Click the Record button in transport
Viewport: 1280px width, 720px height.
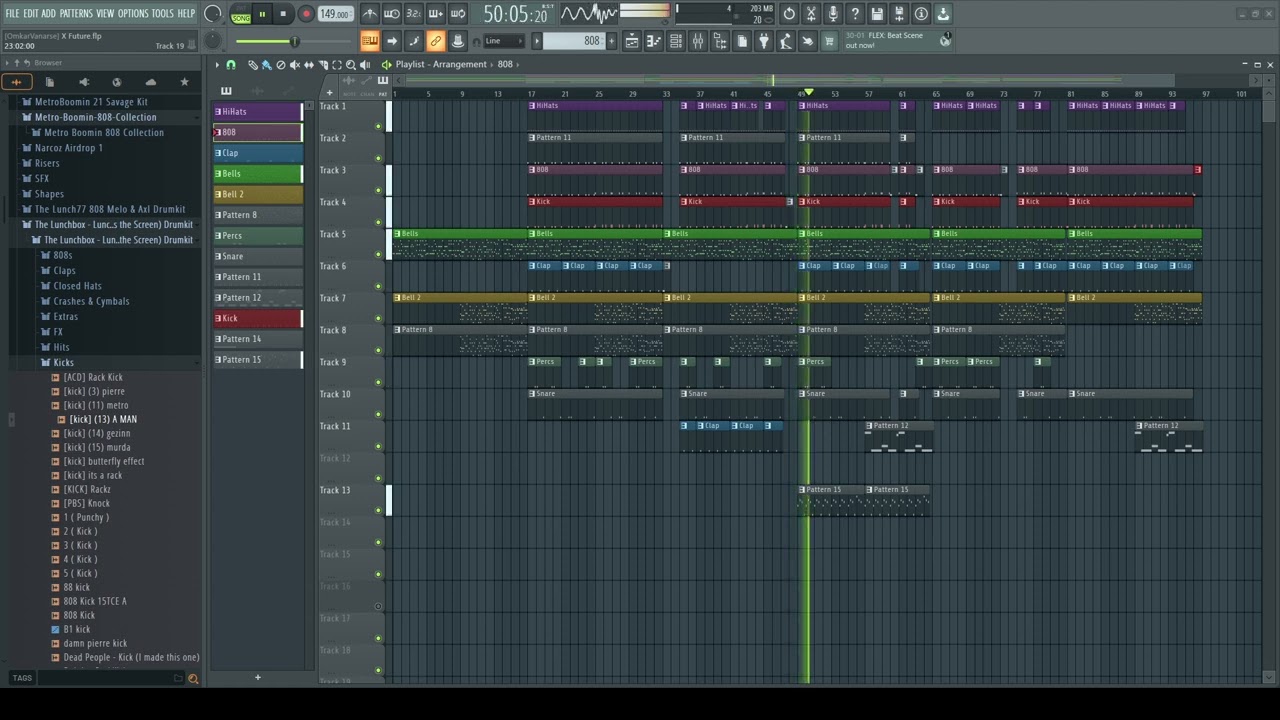[x=307, y=14]
